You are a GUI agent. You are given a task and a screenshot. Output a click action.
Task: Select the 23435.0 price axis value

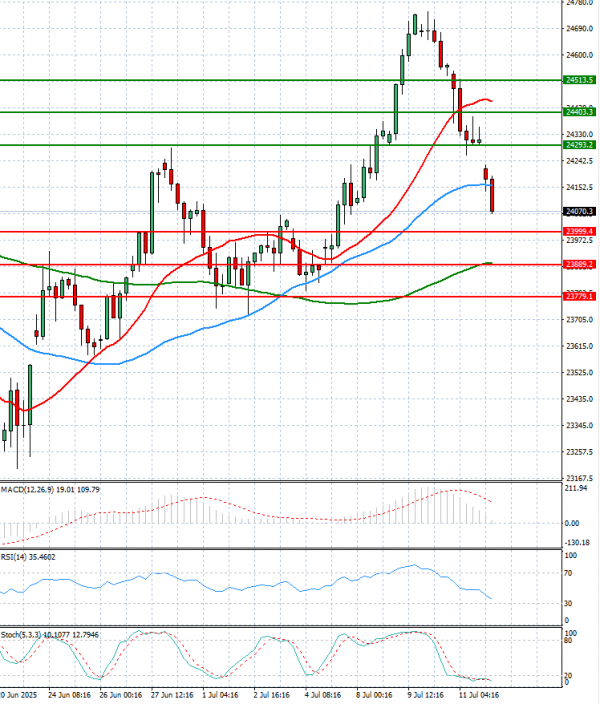[x=580, y=399]
